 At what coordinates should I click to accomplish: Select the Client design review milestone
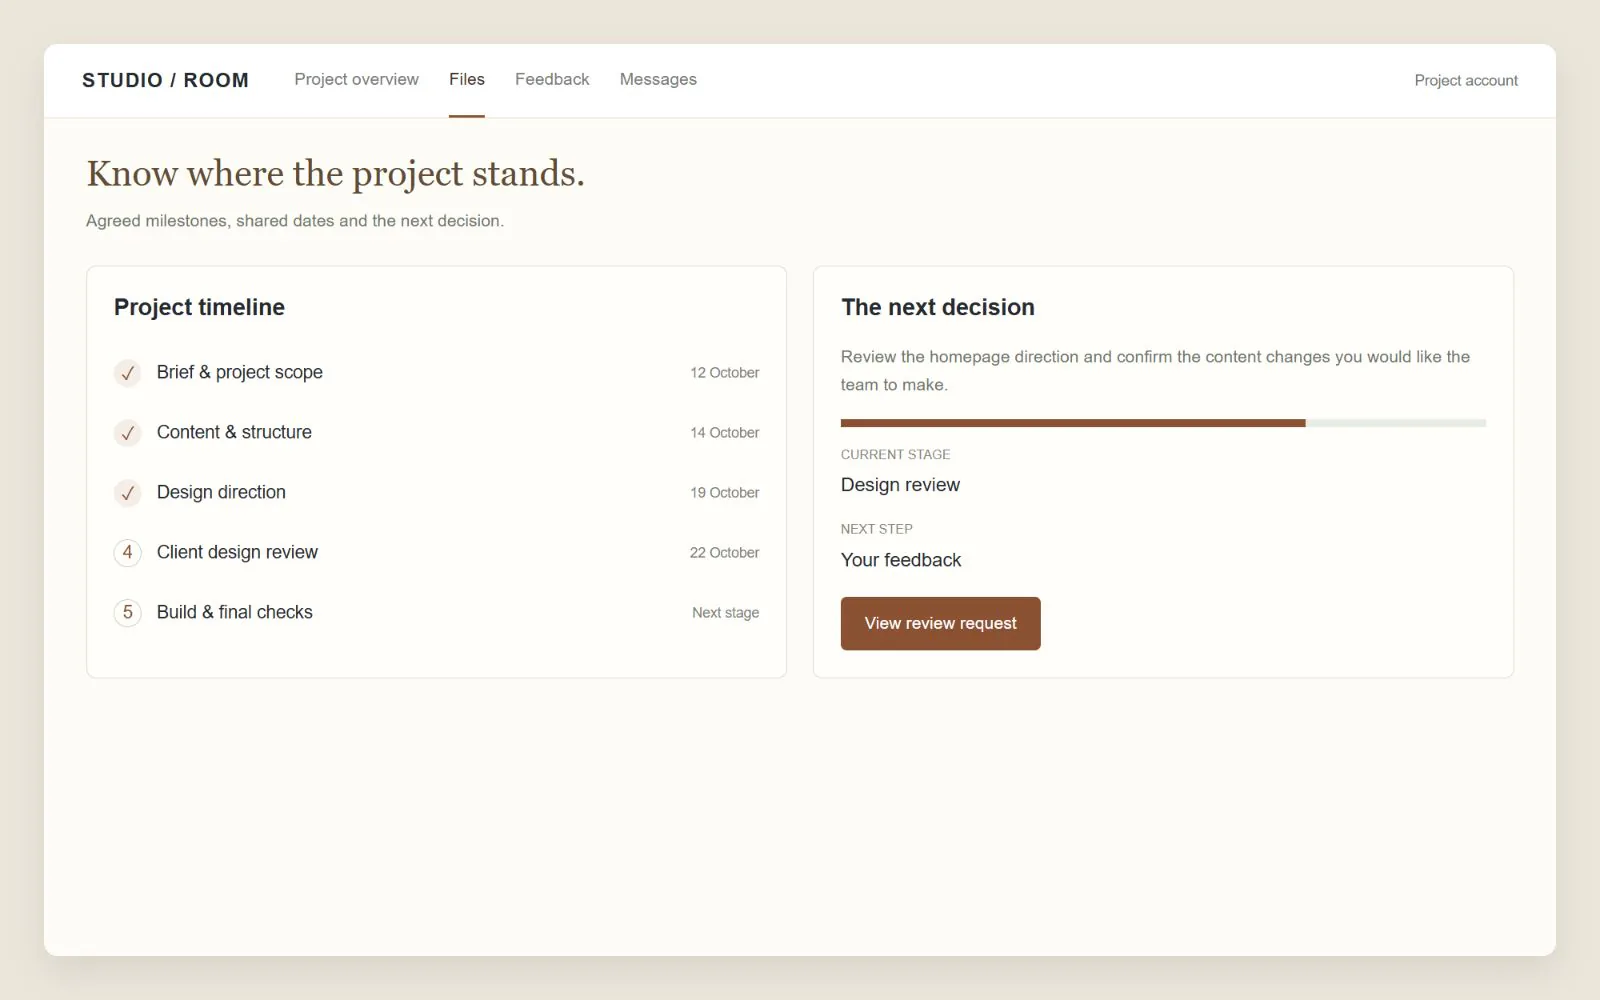[436, 552]
